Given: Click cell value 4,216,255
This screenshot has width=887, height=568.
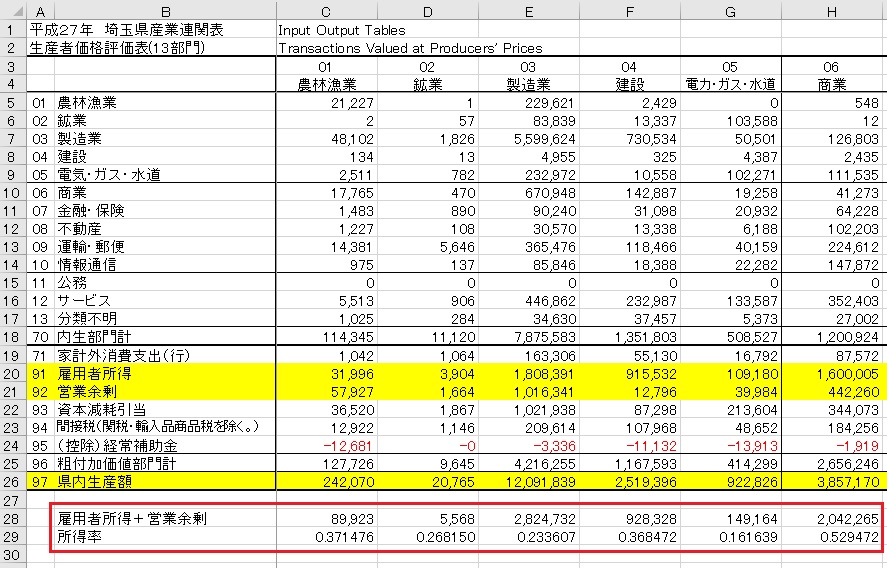Looking at the screenshot, I should (x=544, y=464).
